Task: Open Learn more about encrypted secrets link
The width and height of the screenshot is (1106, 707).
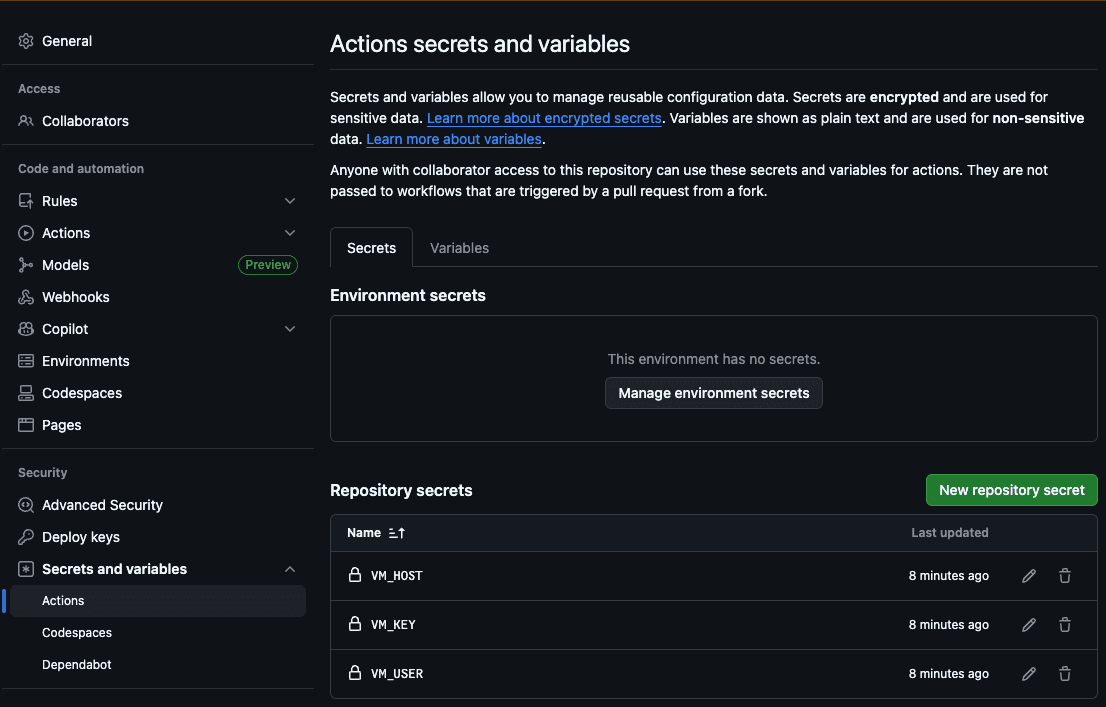Action: point(543,118)
